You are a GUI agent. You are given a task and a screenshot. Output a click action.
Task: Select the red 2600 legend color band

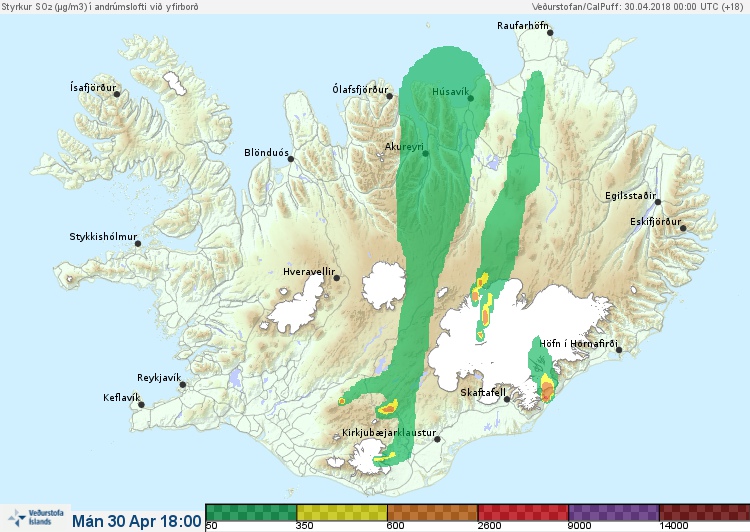pyautogui.click(x=523, y=512)
